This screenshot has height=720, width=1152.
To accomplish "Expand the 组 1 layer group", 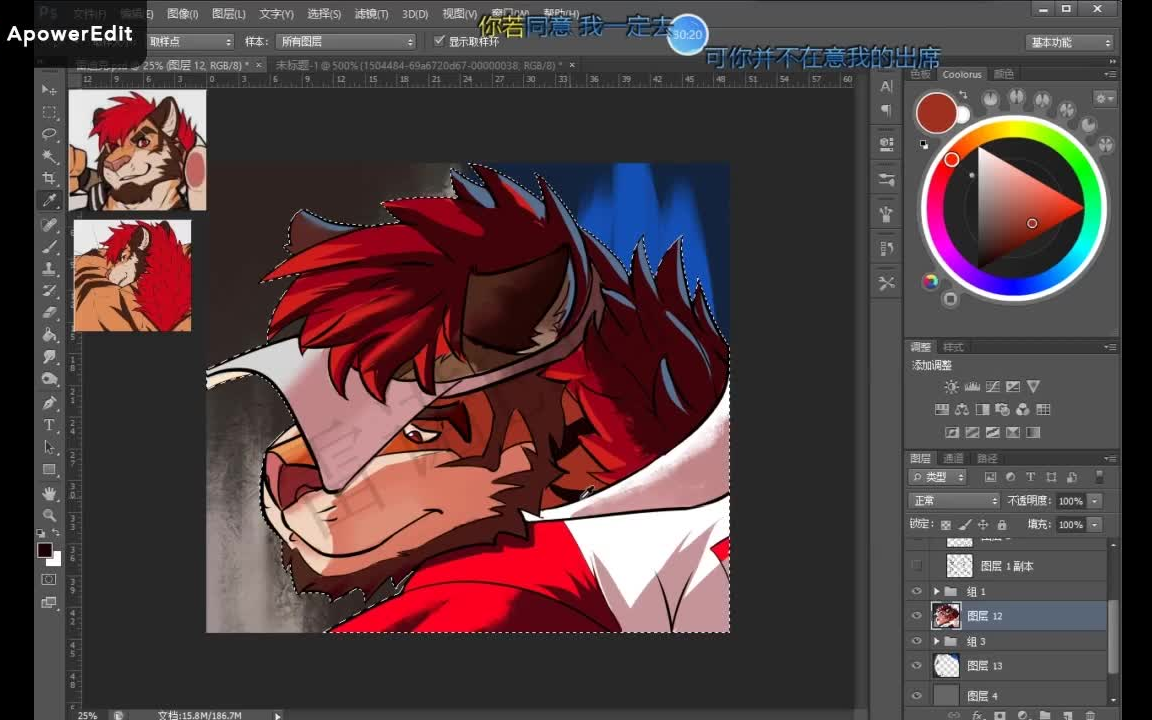I will [936, 592].
